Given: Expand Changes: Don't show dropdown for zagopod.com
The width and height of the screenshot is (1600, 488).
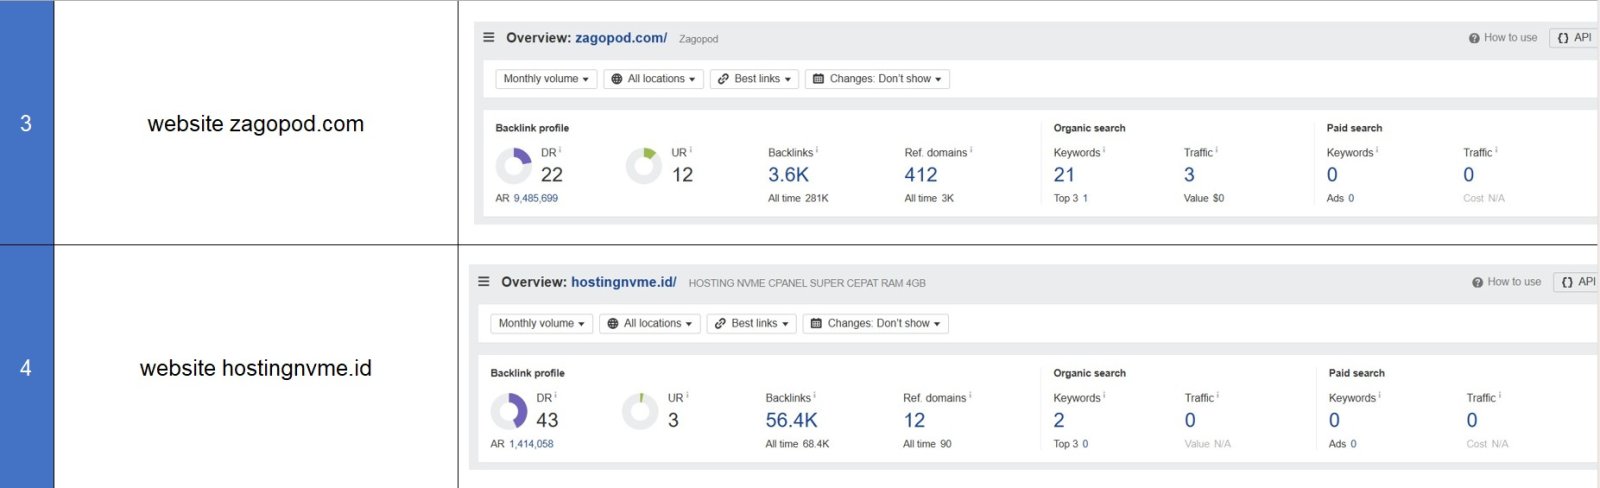Looking at the screenshot, I should [877, 79].
